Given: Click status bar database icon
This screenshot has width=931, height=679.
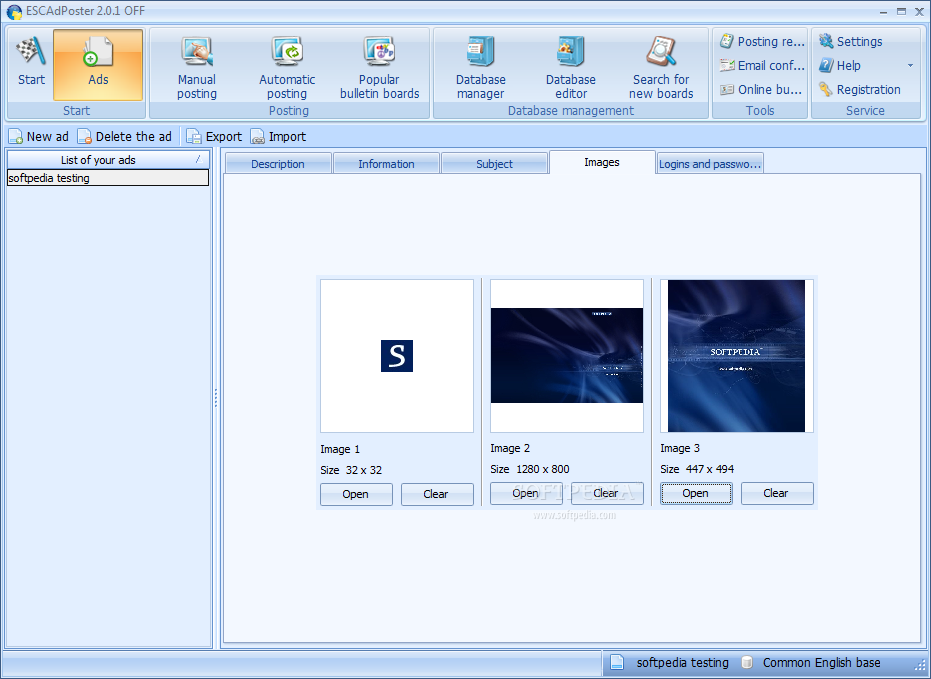Looking at the screenshot, I should 747,662.
